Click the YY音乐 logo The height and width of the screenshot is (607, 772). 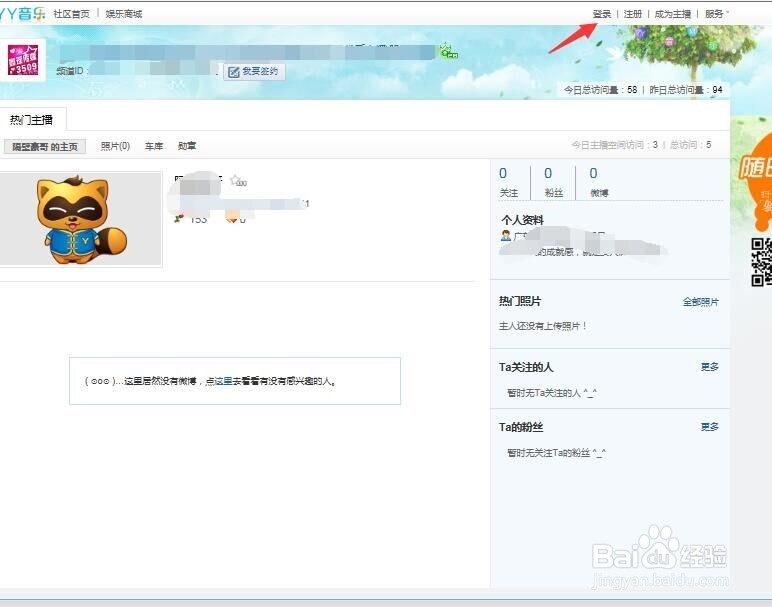[23, 13]
